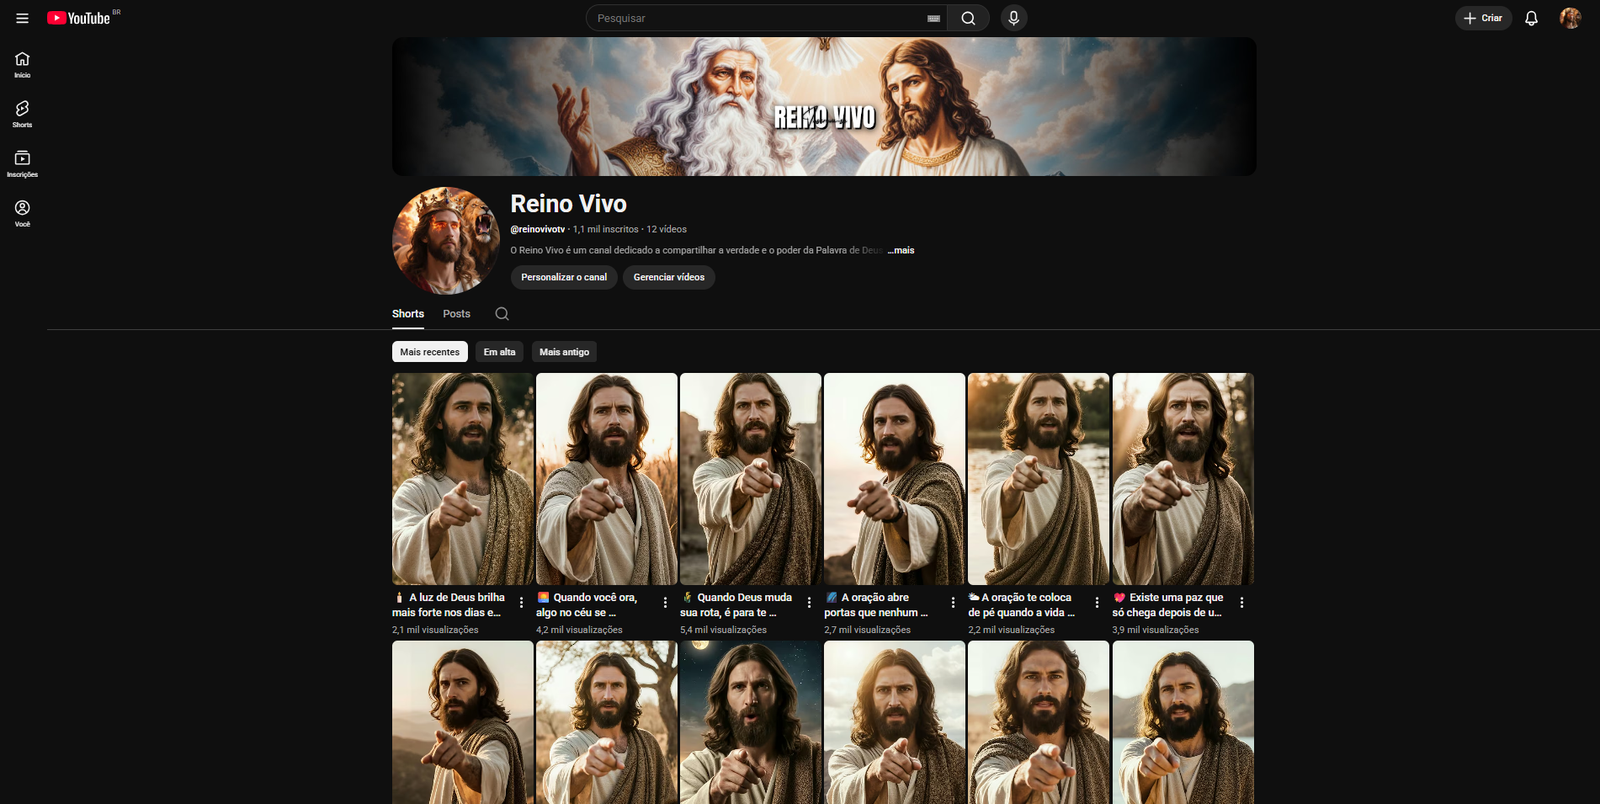Click the "12 vídeos" count text
Screen dimensions: 1600x804
(x=667, y=229)
